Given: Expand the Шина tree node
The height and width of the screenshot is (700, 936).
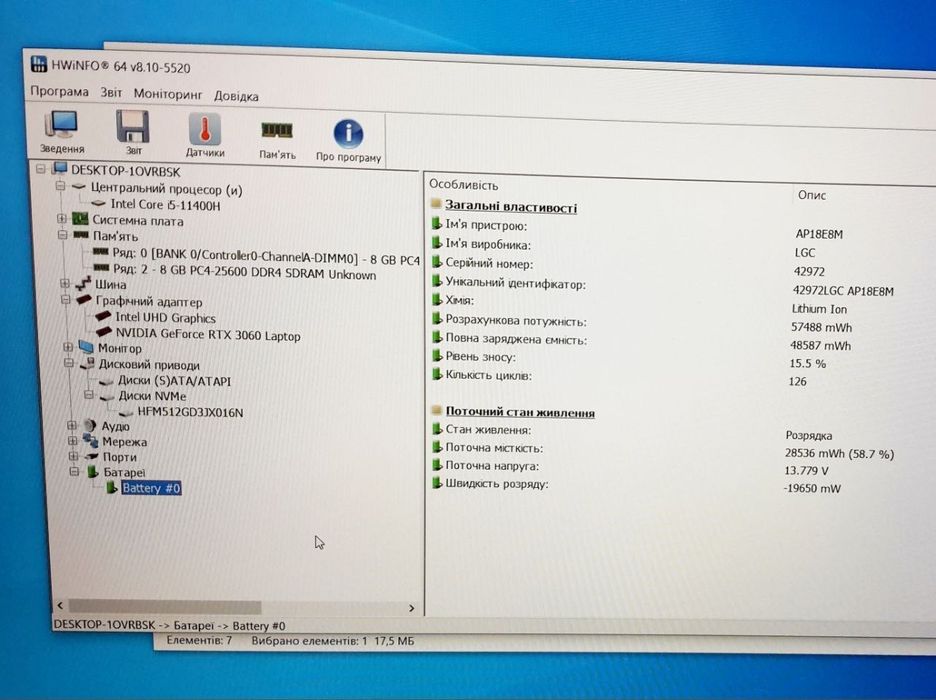Looking at the screenshot, I should (x=65, y=283).
